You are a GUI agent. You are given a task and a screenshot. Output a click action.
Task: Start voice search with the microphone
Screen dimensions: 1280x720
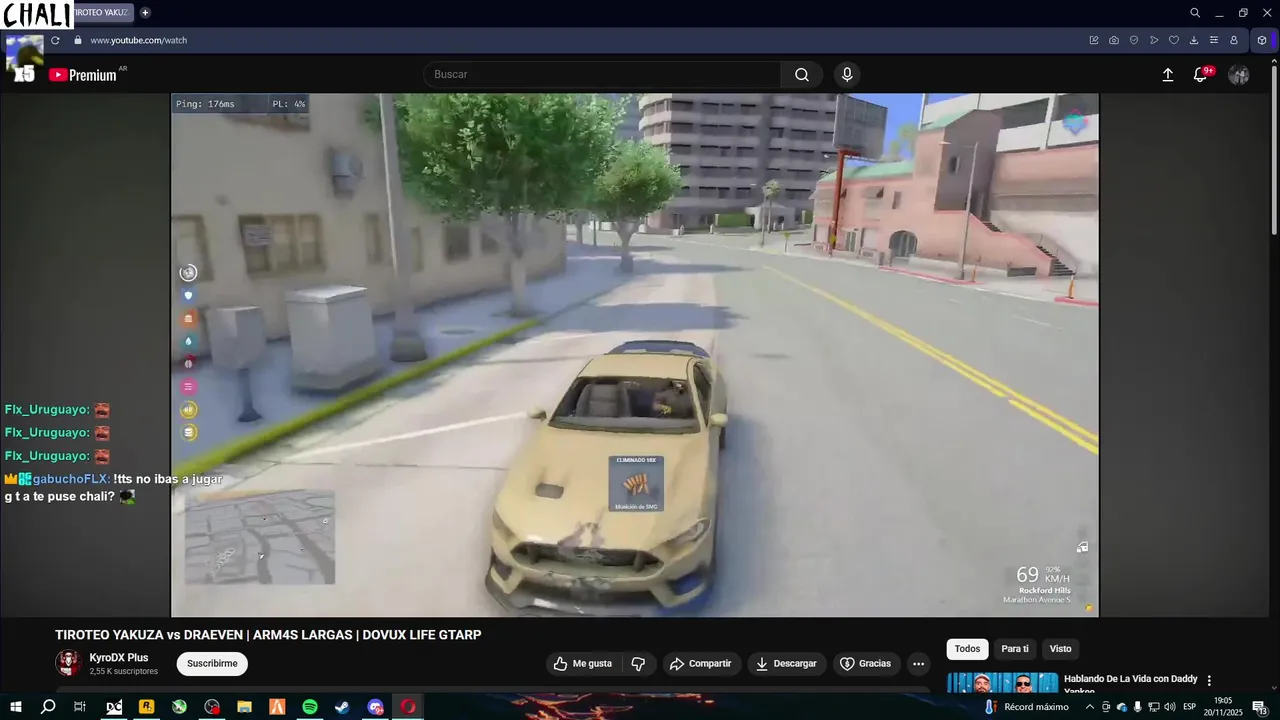click(847, 75)
